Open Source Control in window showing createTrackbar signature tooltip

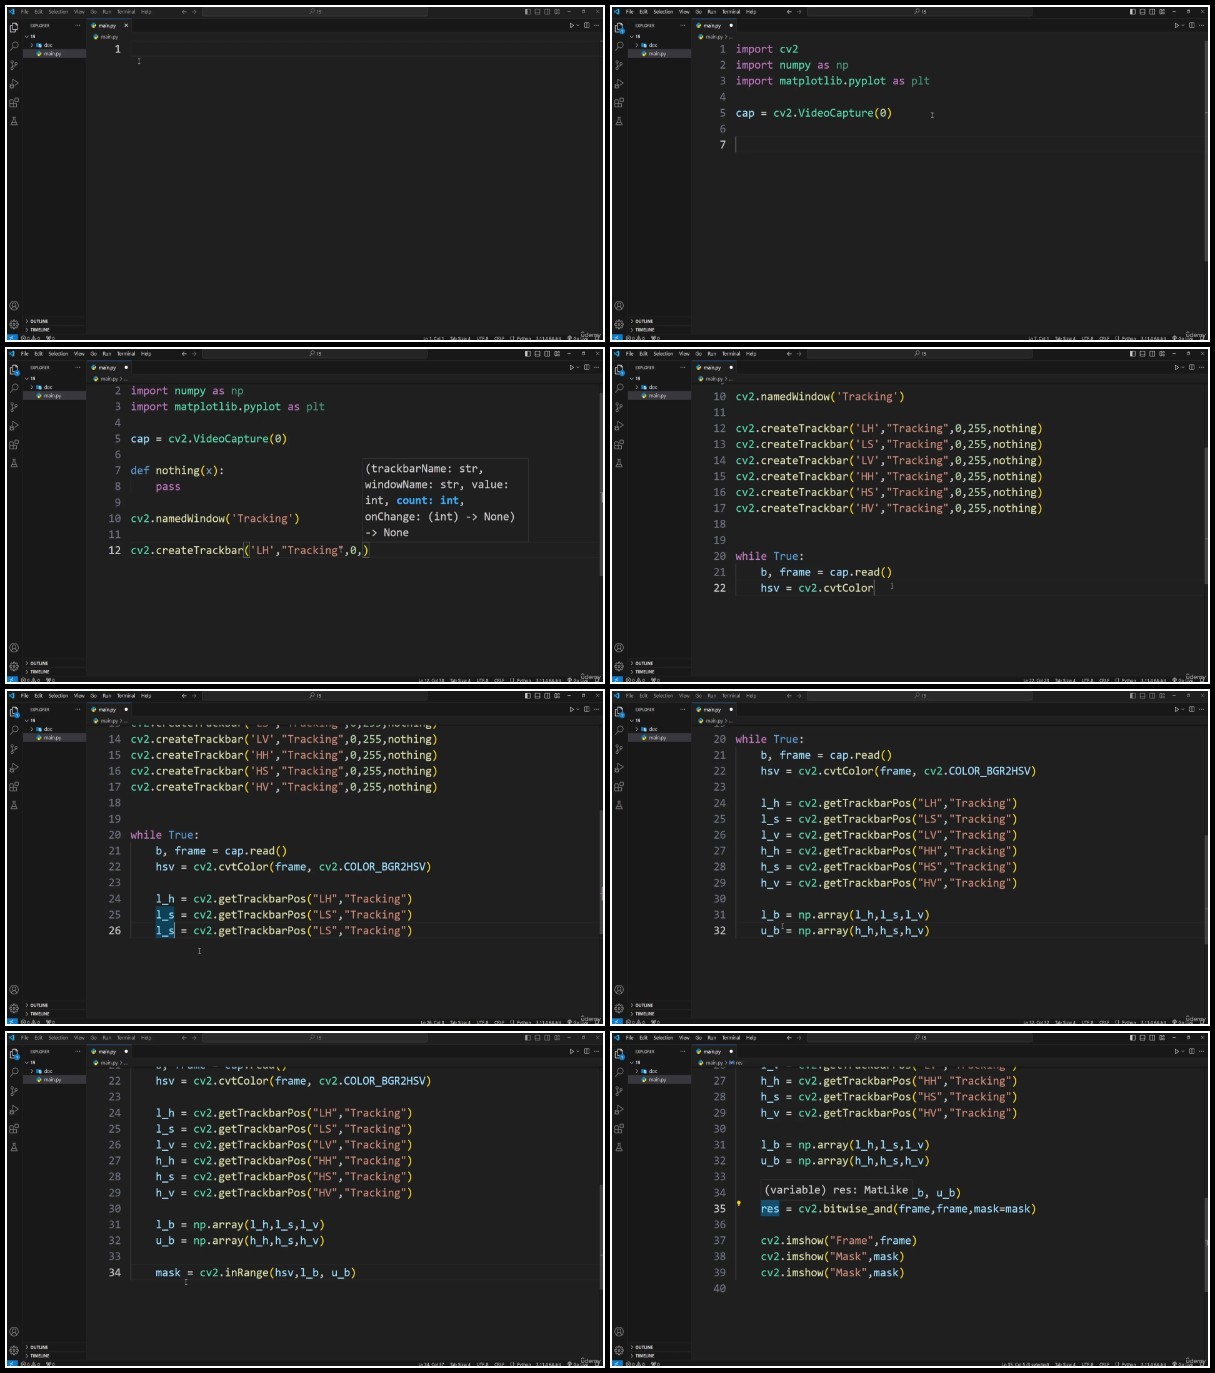click(14, 407)
